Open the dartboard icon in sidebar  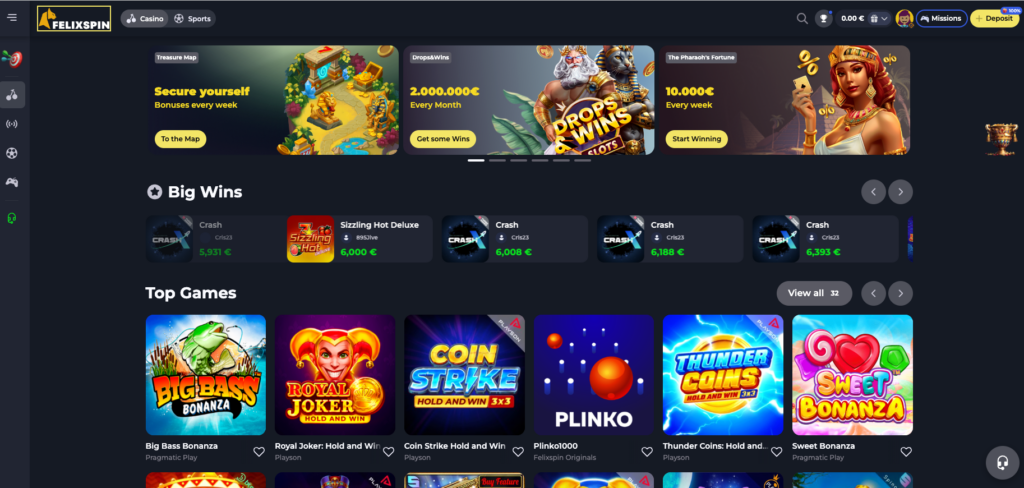[x=12, y=59]
